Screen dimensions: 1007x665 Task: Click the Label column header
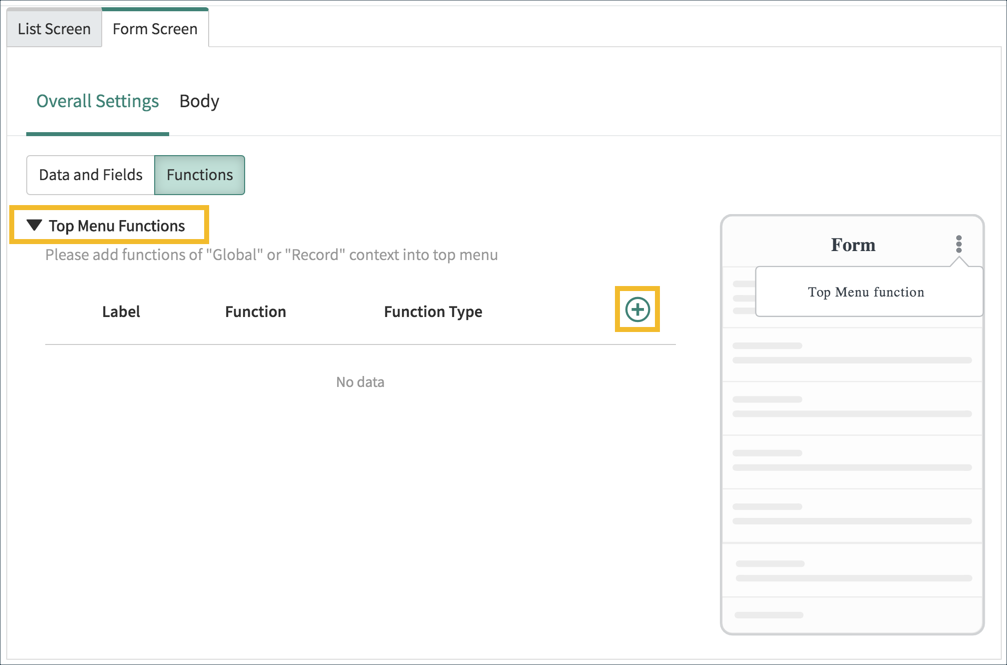[120, 311]
